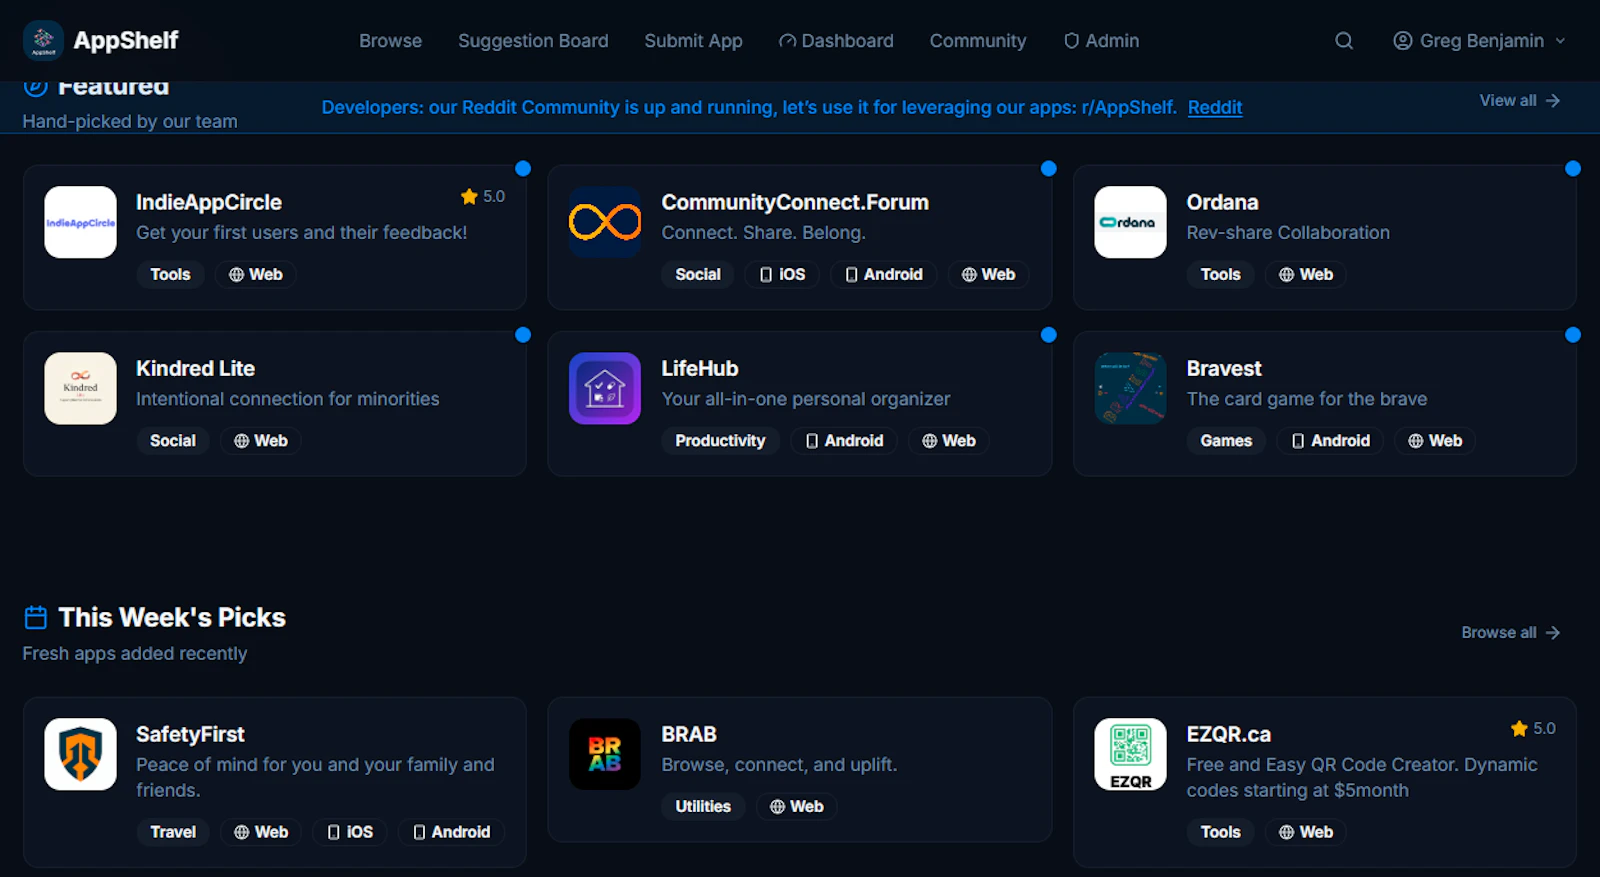This screenshot has width=1600, height=877.
Task: Click the calendar icon beside This Week's Picks
Action: point(36,617)
